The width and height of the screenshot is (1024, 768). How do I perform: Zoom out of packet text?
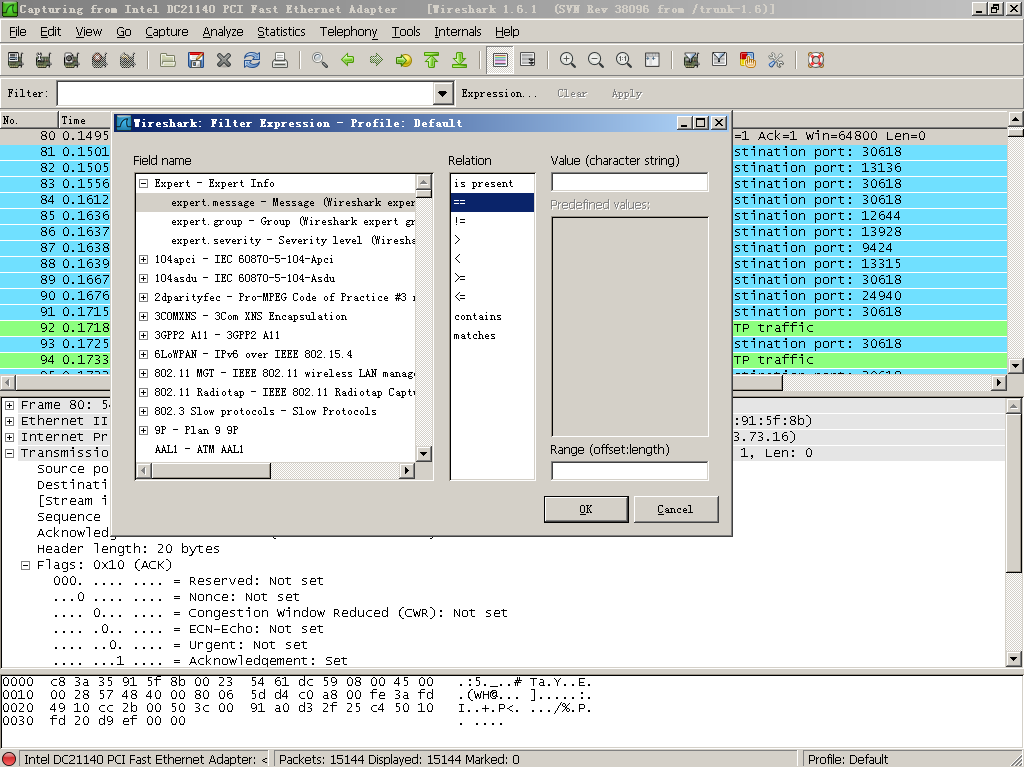coord(596,61)
